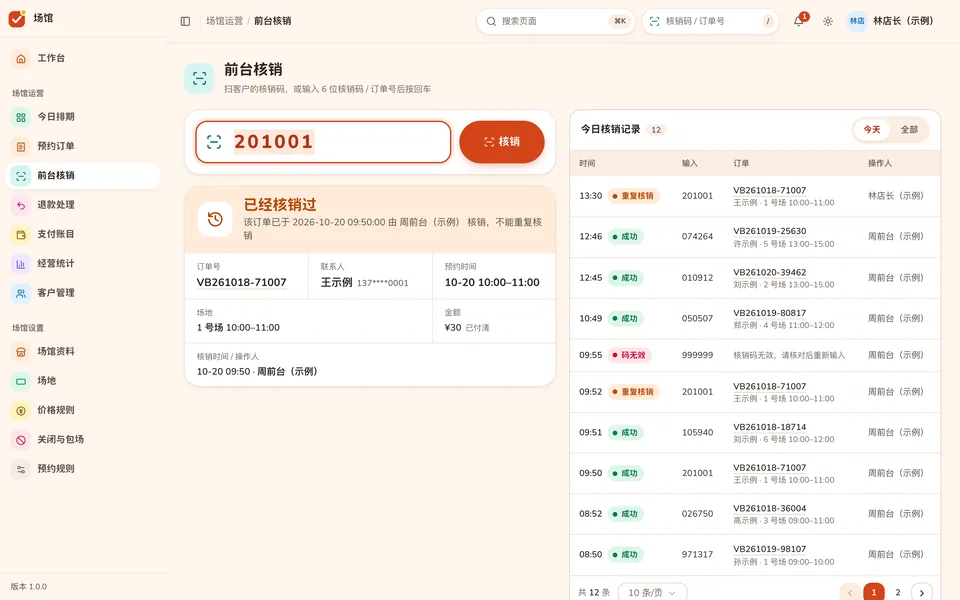Click scan icon in top 核销码 field
Image resolution: width=960 pixels, height=600 pixels.
pyautogui.click(x=654, y=21)
